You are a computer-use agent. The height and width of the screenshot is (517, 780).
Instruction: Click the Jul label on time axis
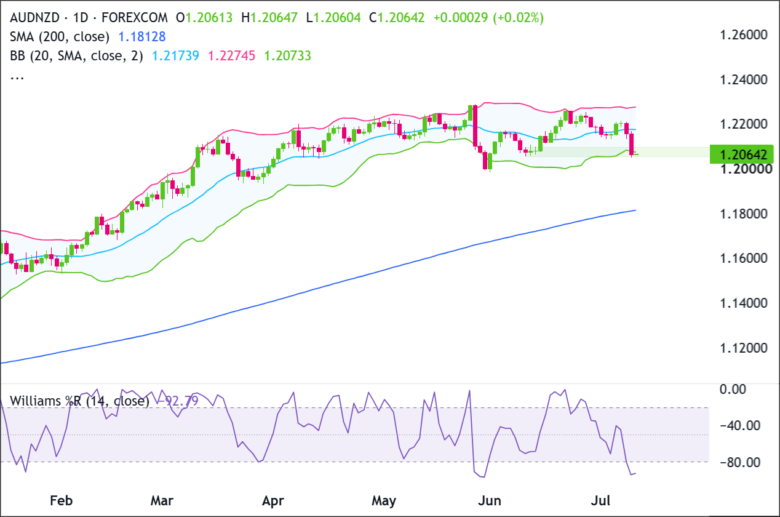click(x=600, y=501)
